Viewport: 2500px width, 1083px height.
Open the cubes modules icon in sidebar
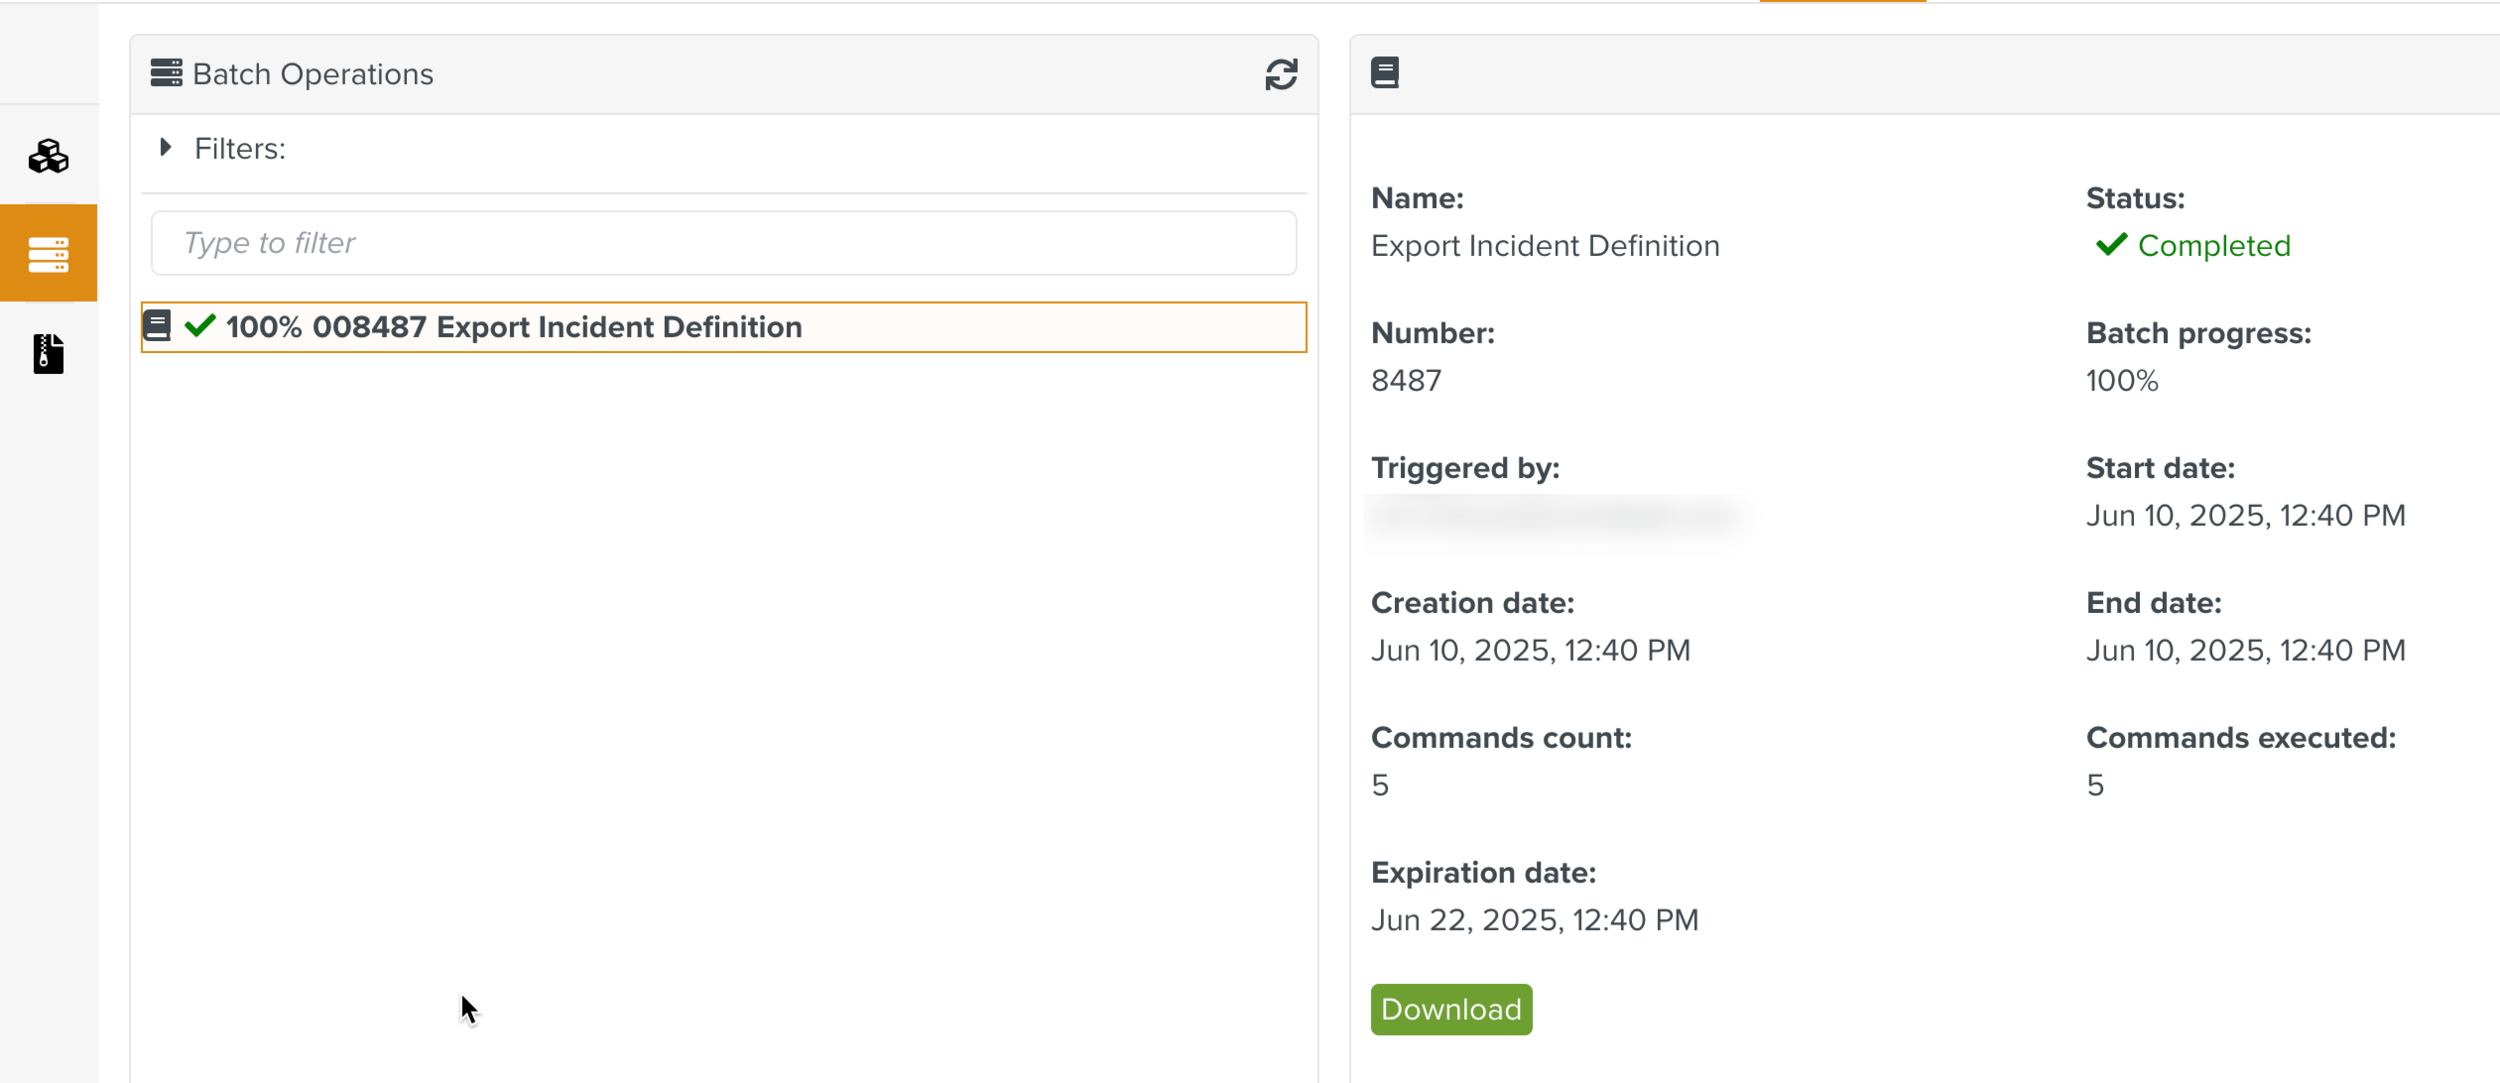48,156
